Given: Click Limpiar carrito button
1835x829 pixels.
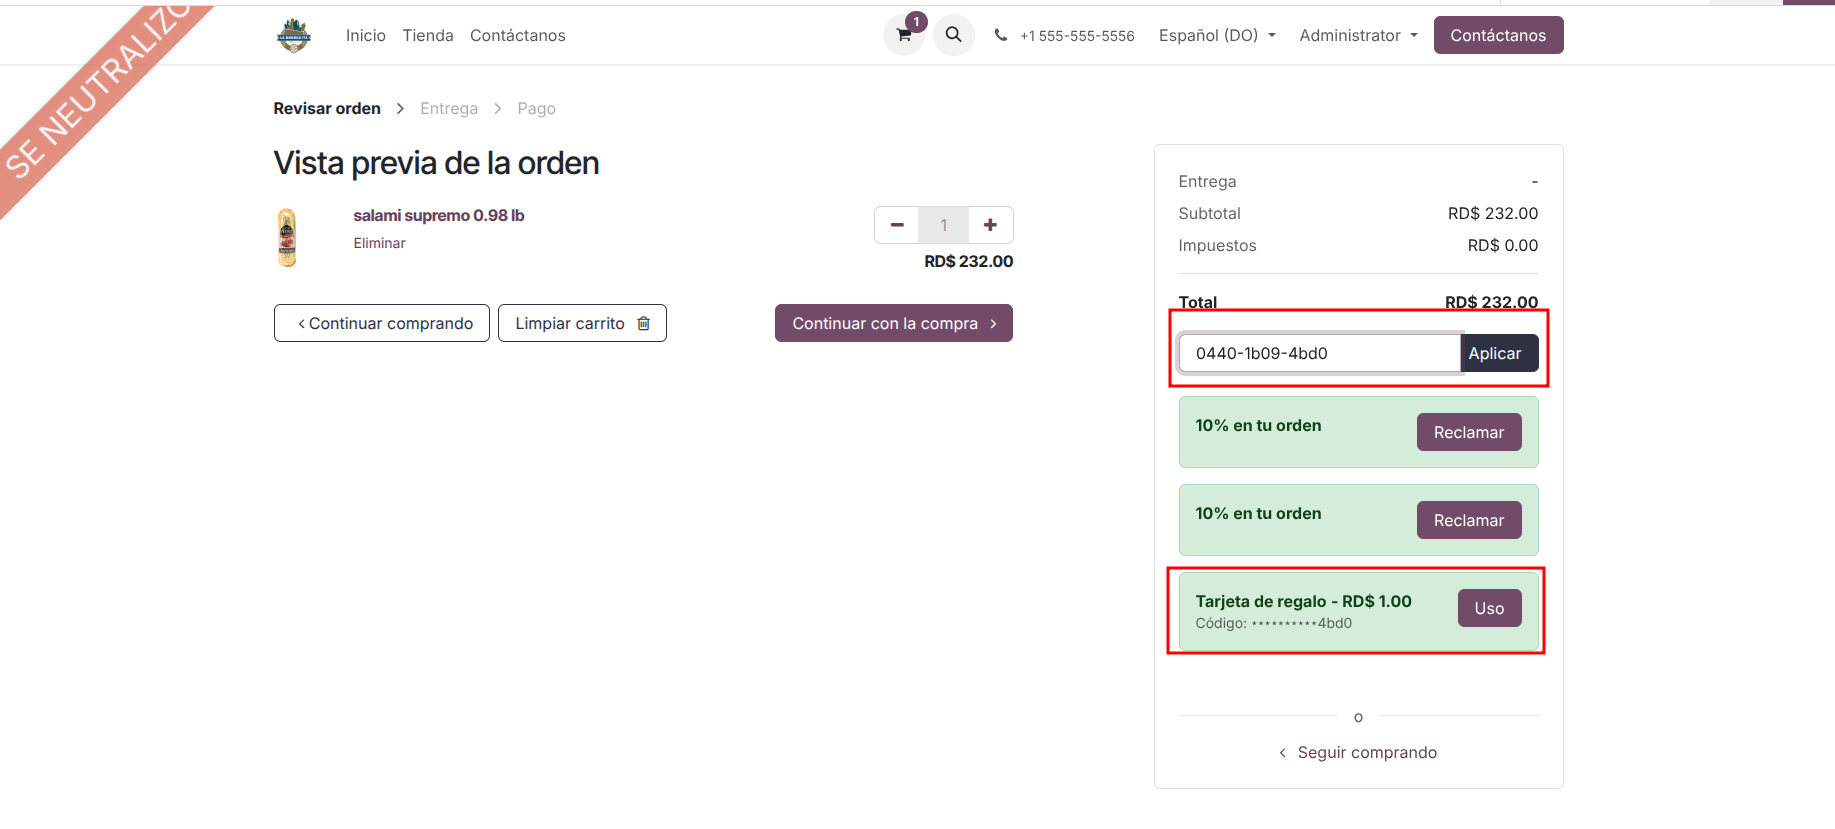Looking at the screenshot, I should click(x=582, y=323).
